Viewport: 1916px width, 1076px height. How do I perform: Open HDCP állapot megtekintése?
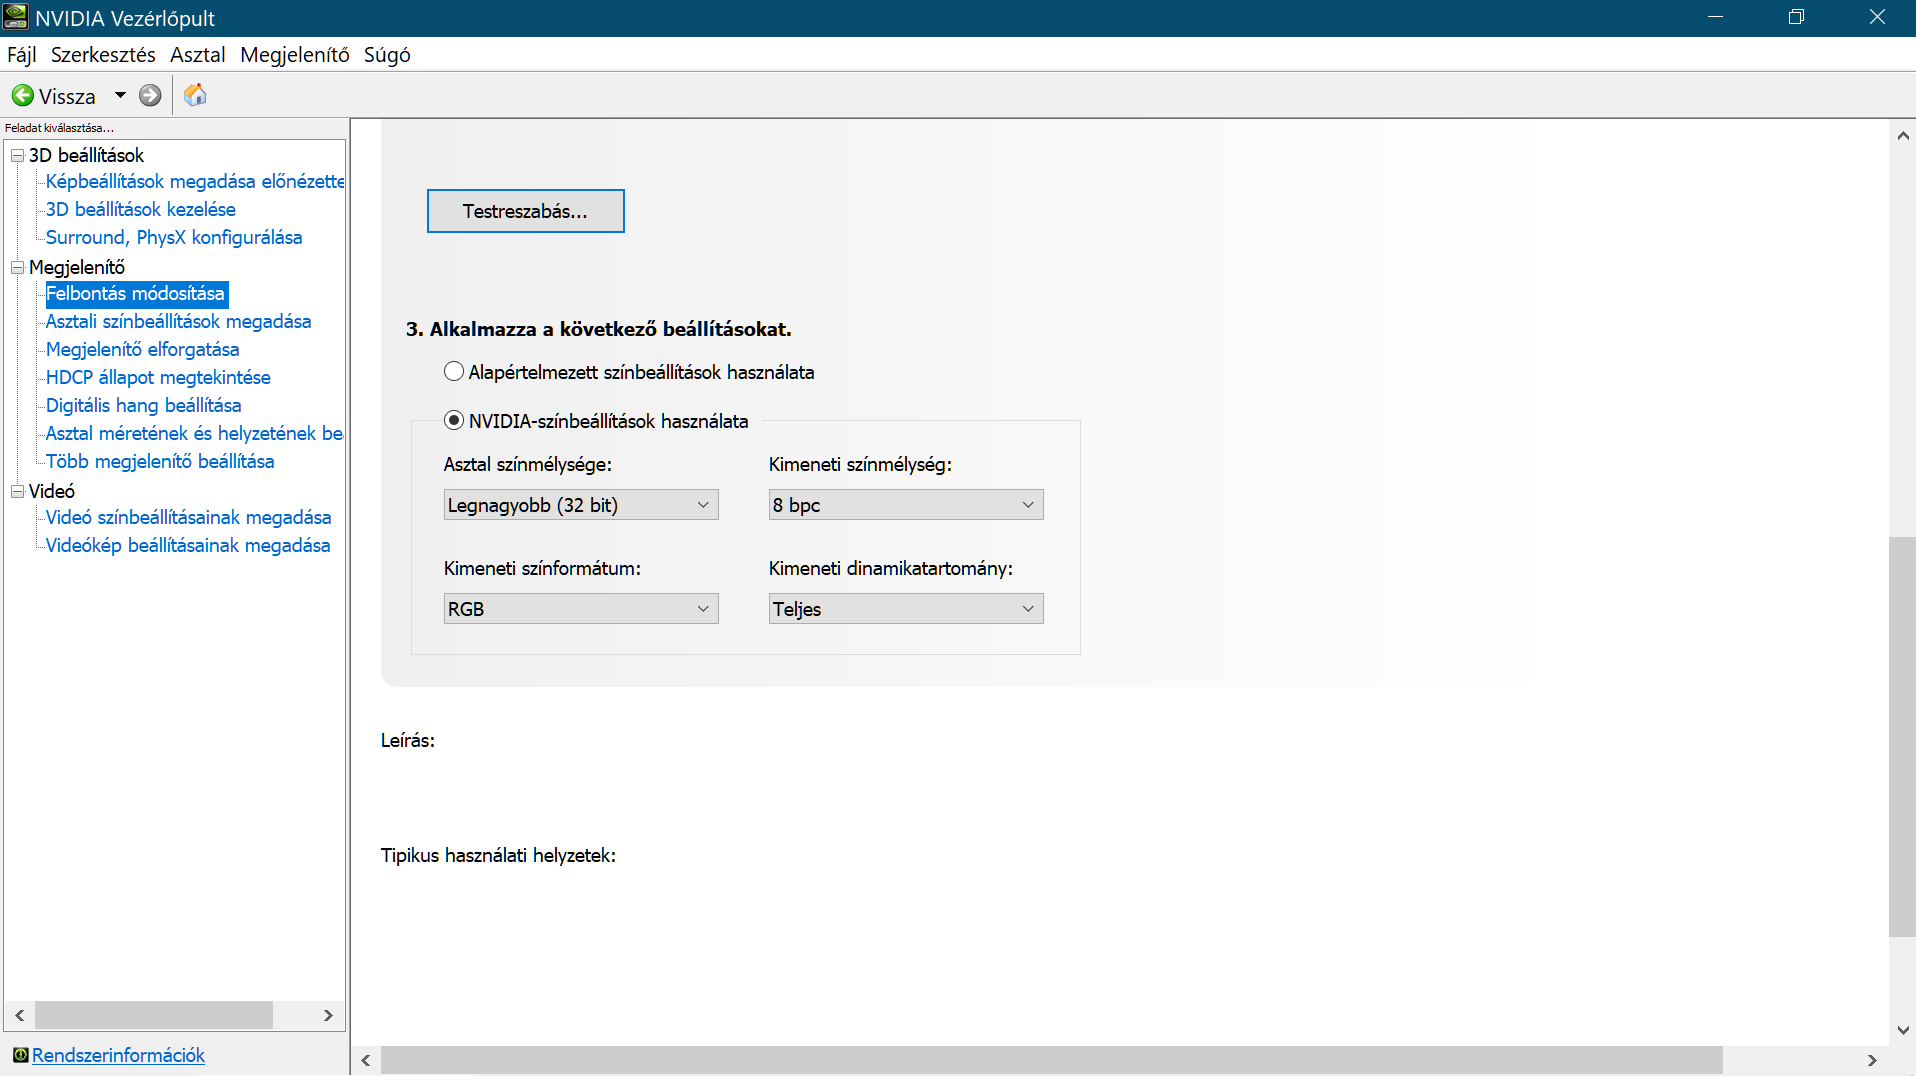158,377
